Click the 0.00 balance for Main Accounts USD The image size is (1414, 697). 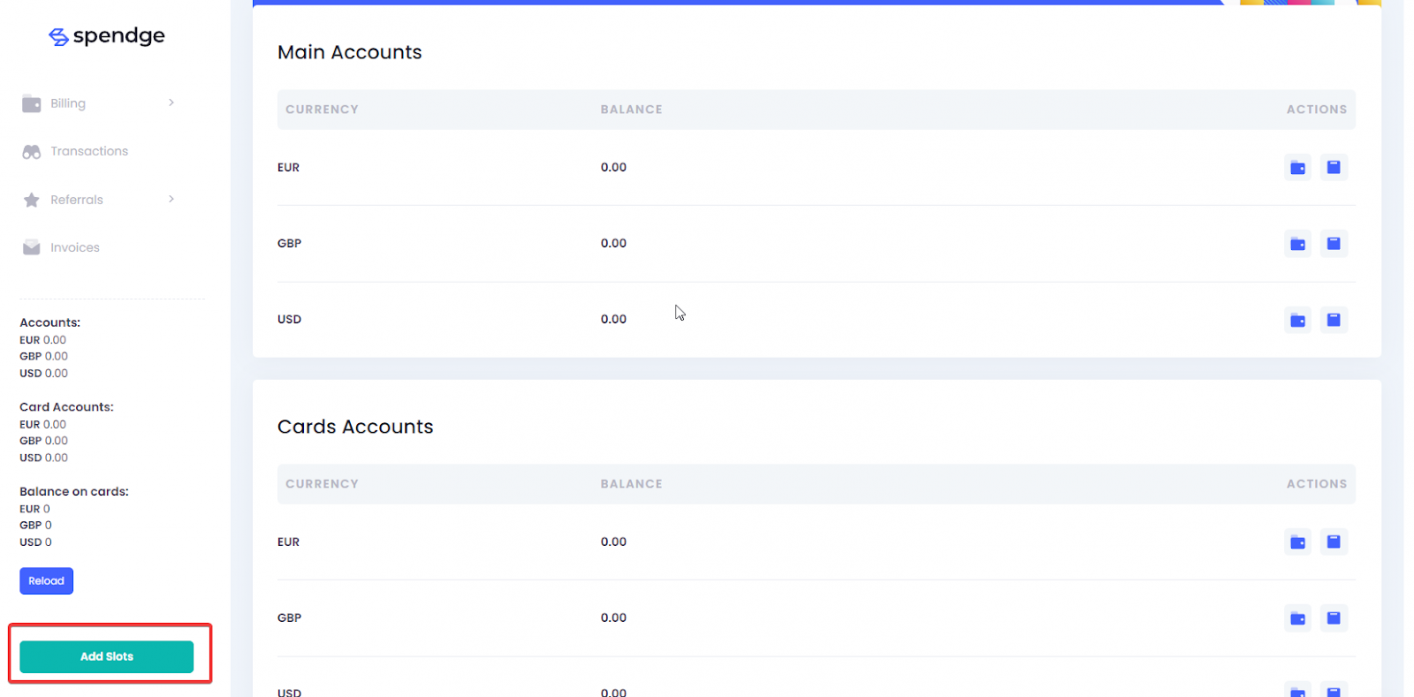click(x=614, y=320)
